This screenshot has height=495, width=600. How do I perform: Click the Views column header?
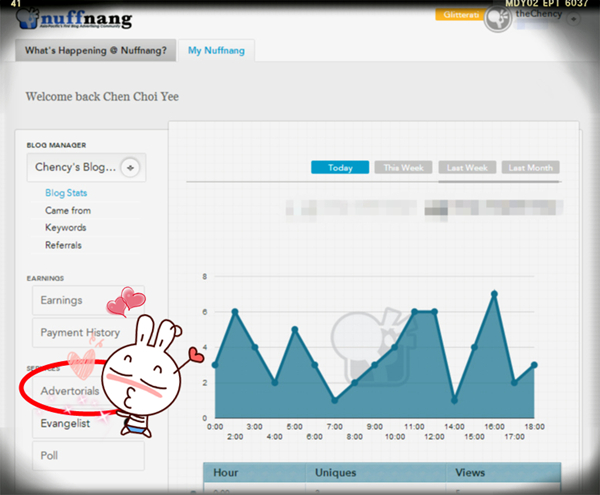pos(504,472)
